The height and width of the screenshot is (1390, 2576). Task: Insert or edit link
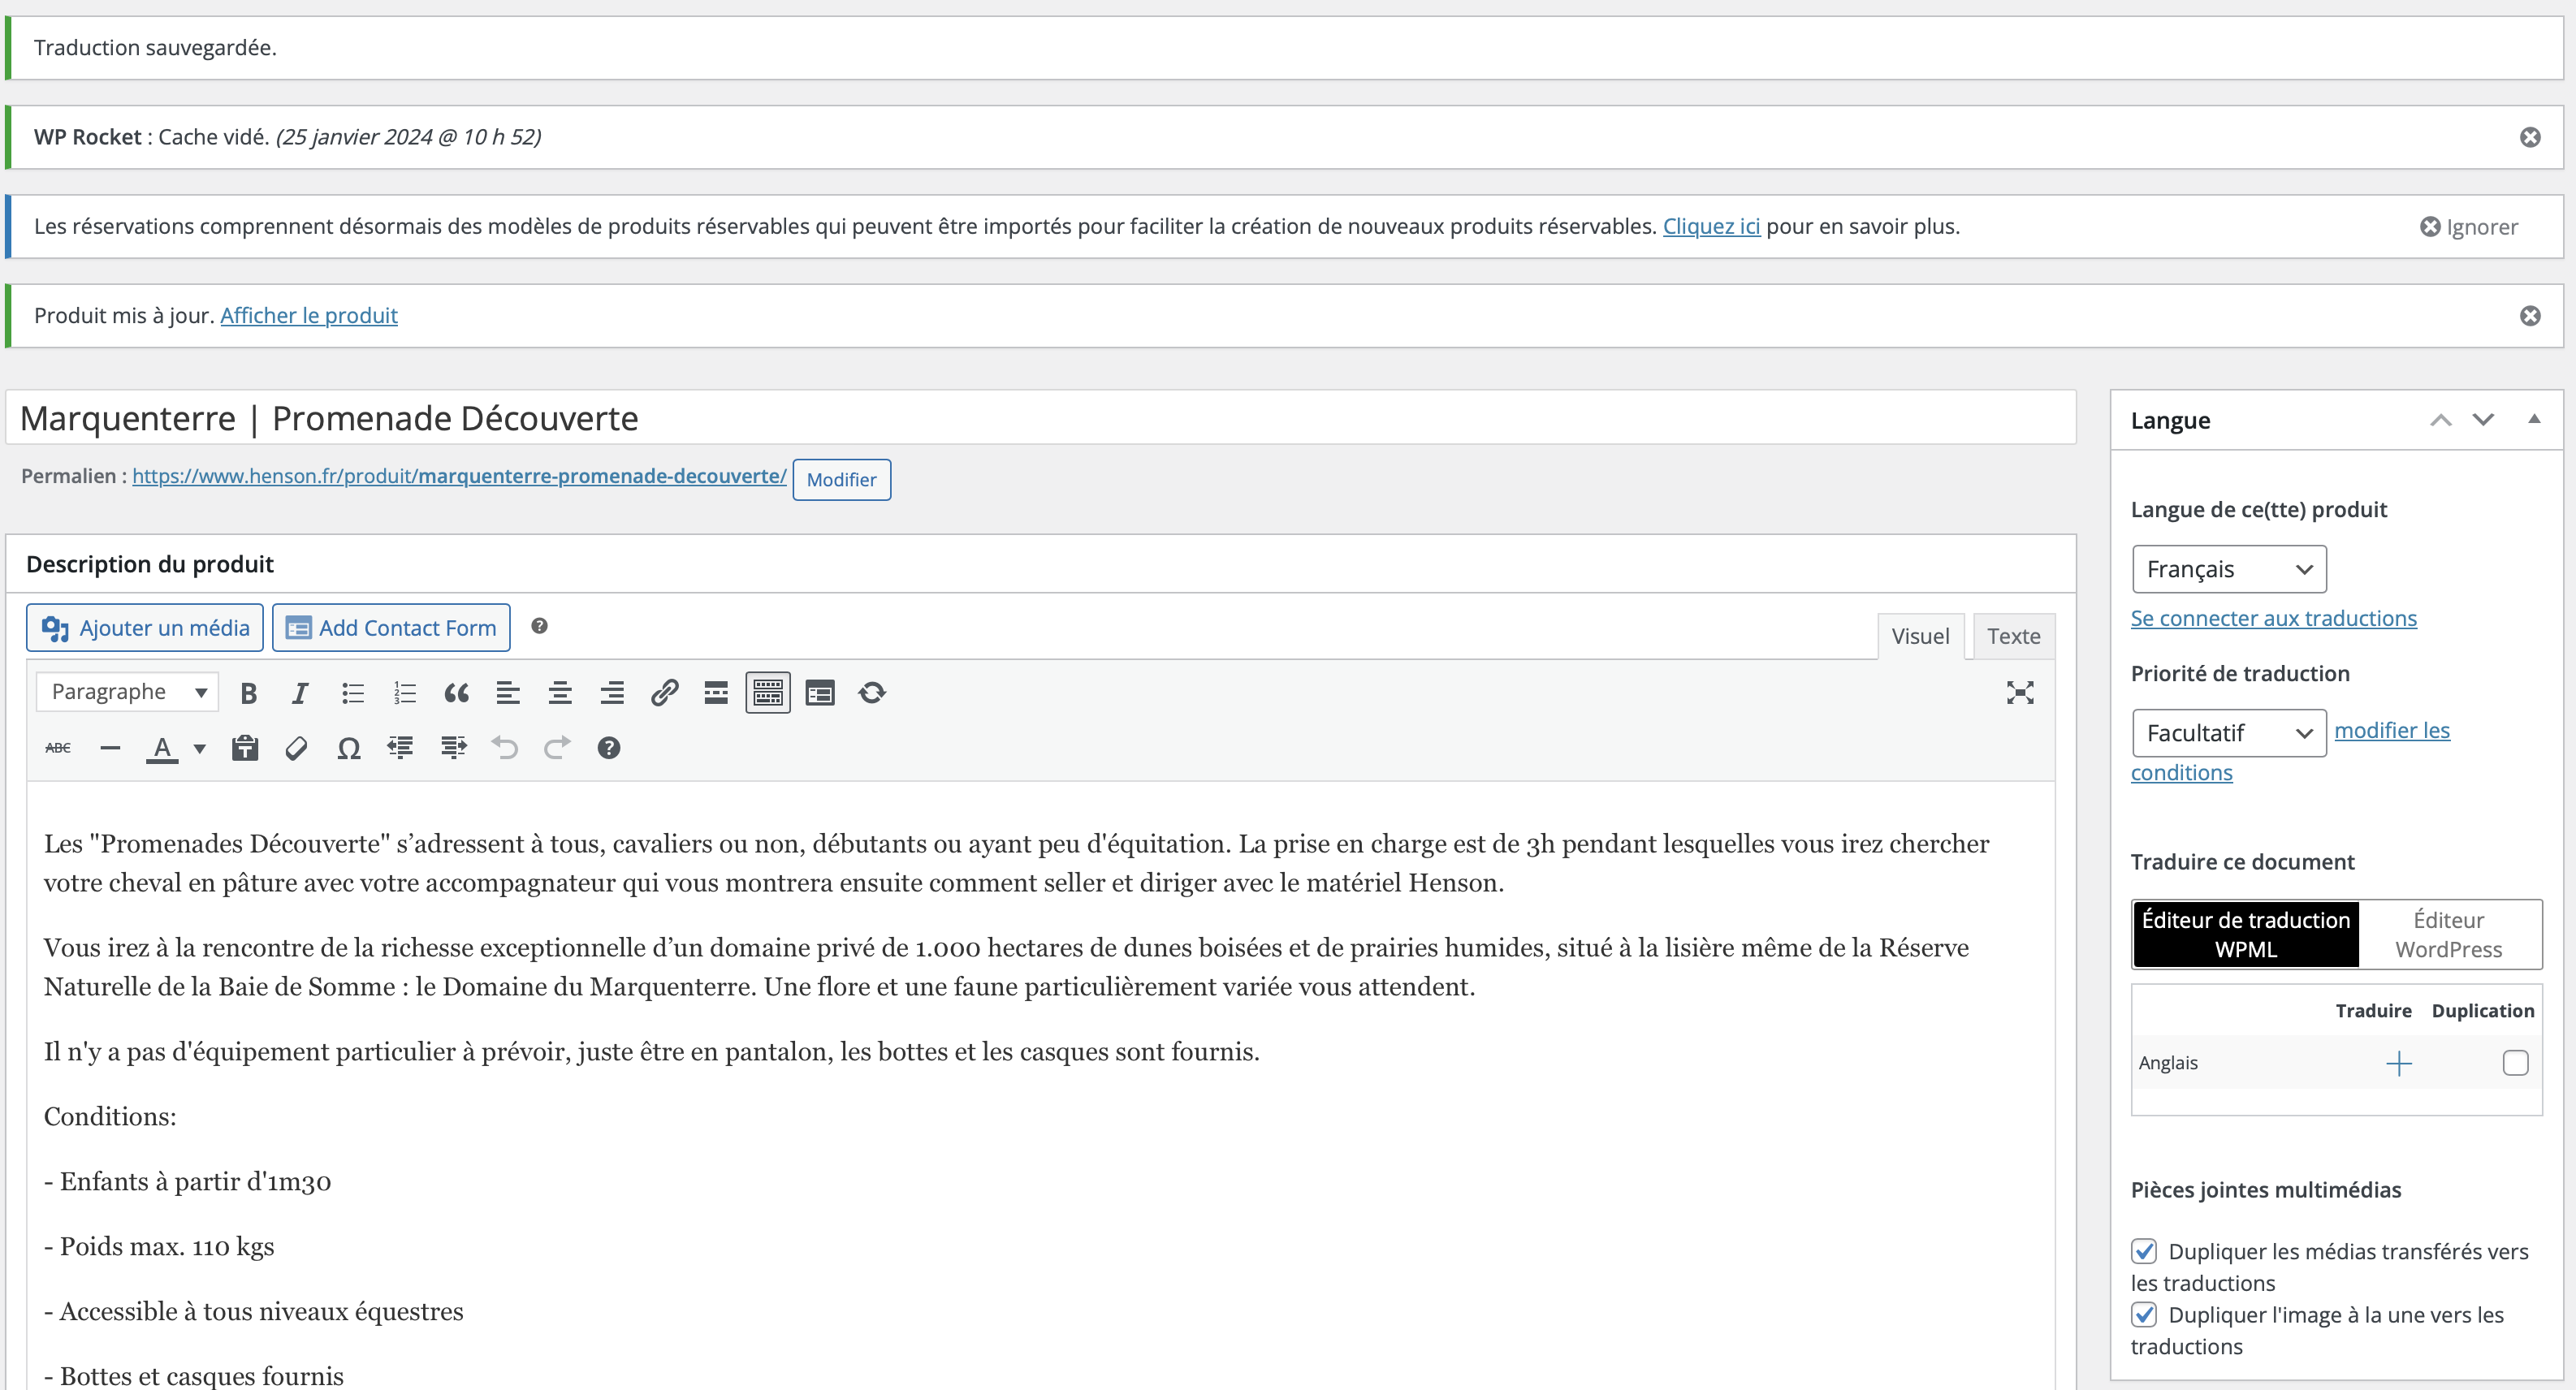click(x=664, y=693)
